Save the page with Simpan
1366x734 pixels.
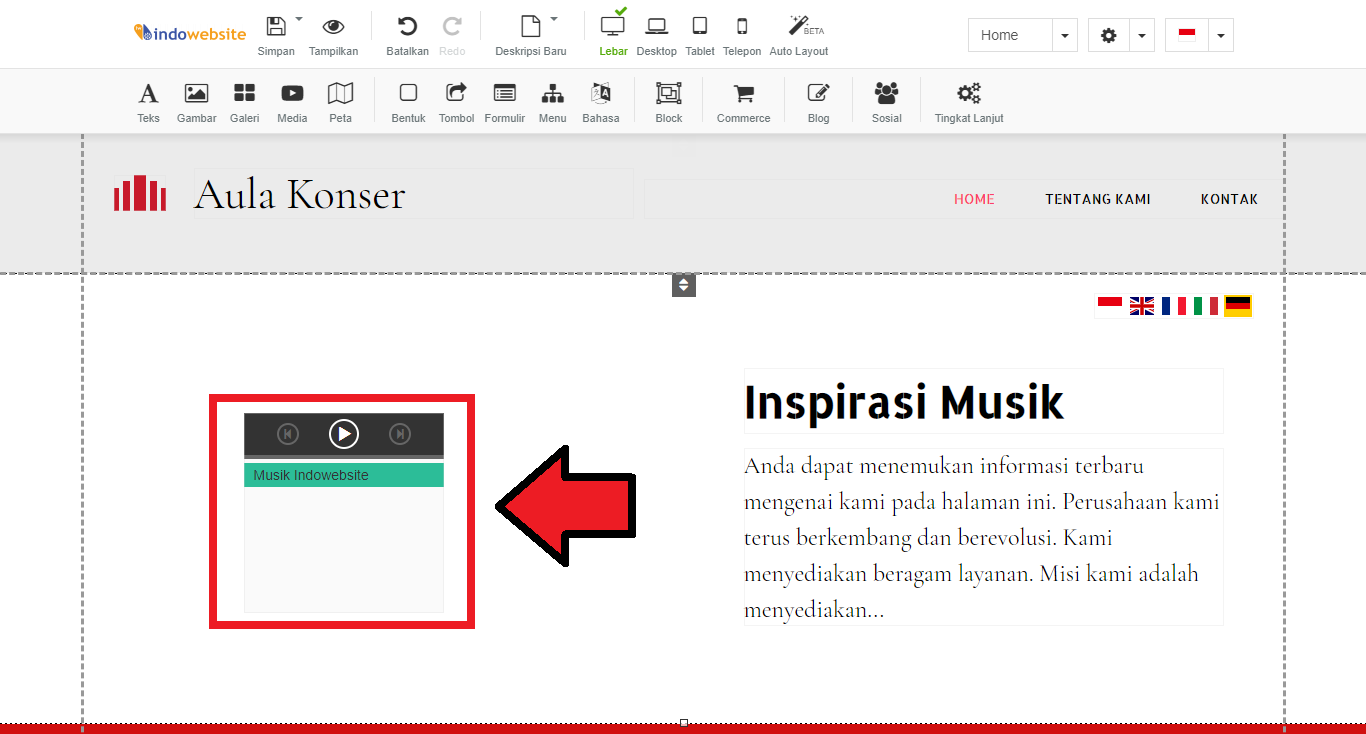275,34
